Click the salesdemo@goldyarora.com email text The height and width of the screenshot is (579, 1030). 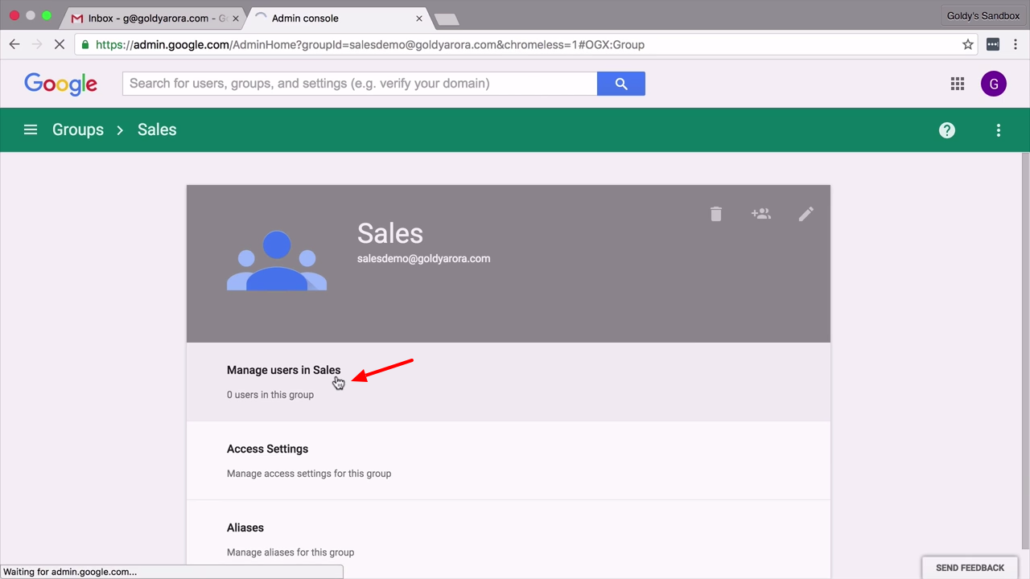424,258
